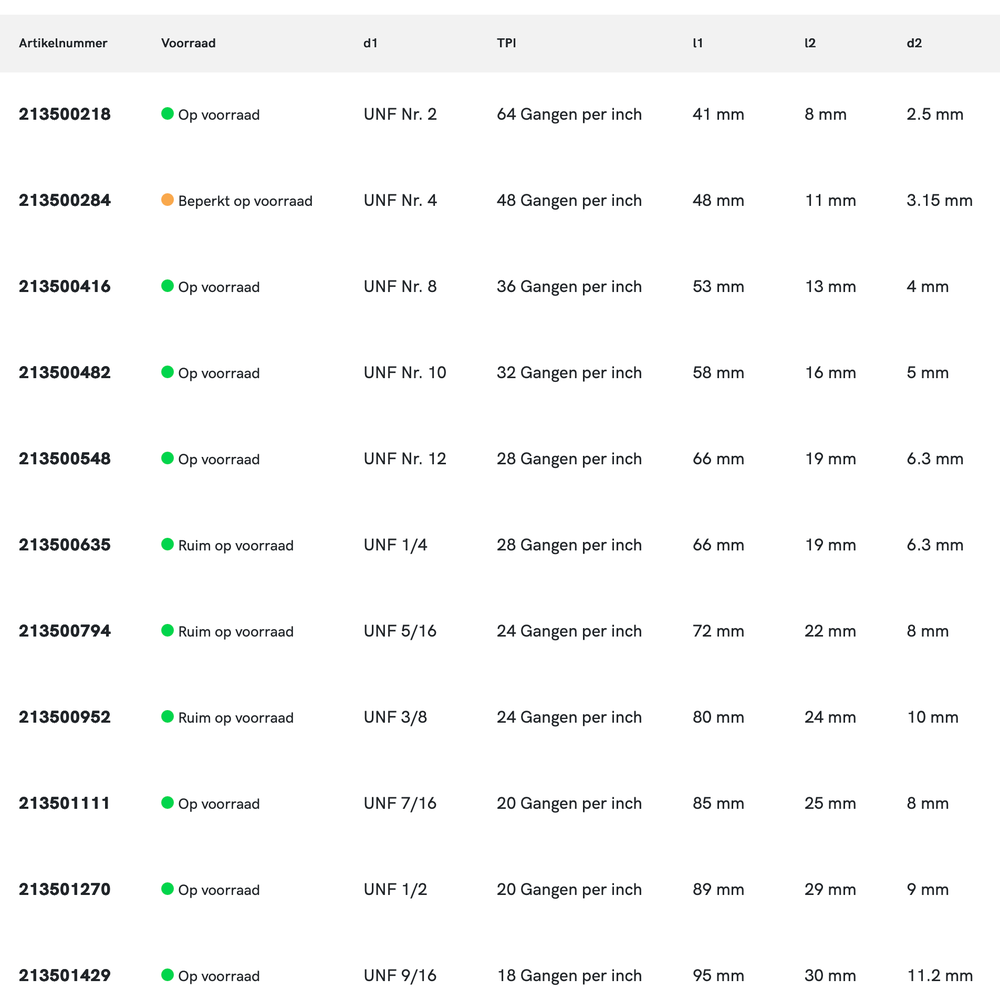The image size is (1000, 1000).
Task: Click article number 213500952
Action: [x=65, y=717]
